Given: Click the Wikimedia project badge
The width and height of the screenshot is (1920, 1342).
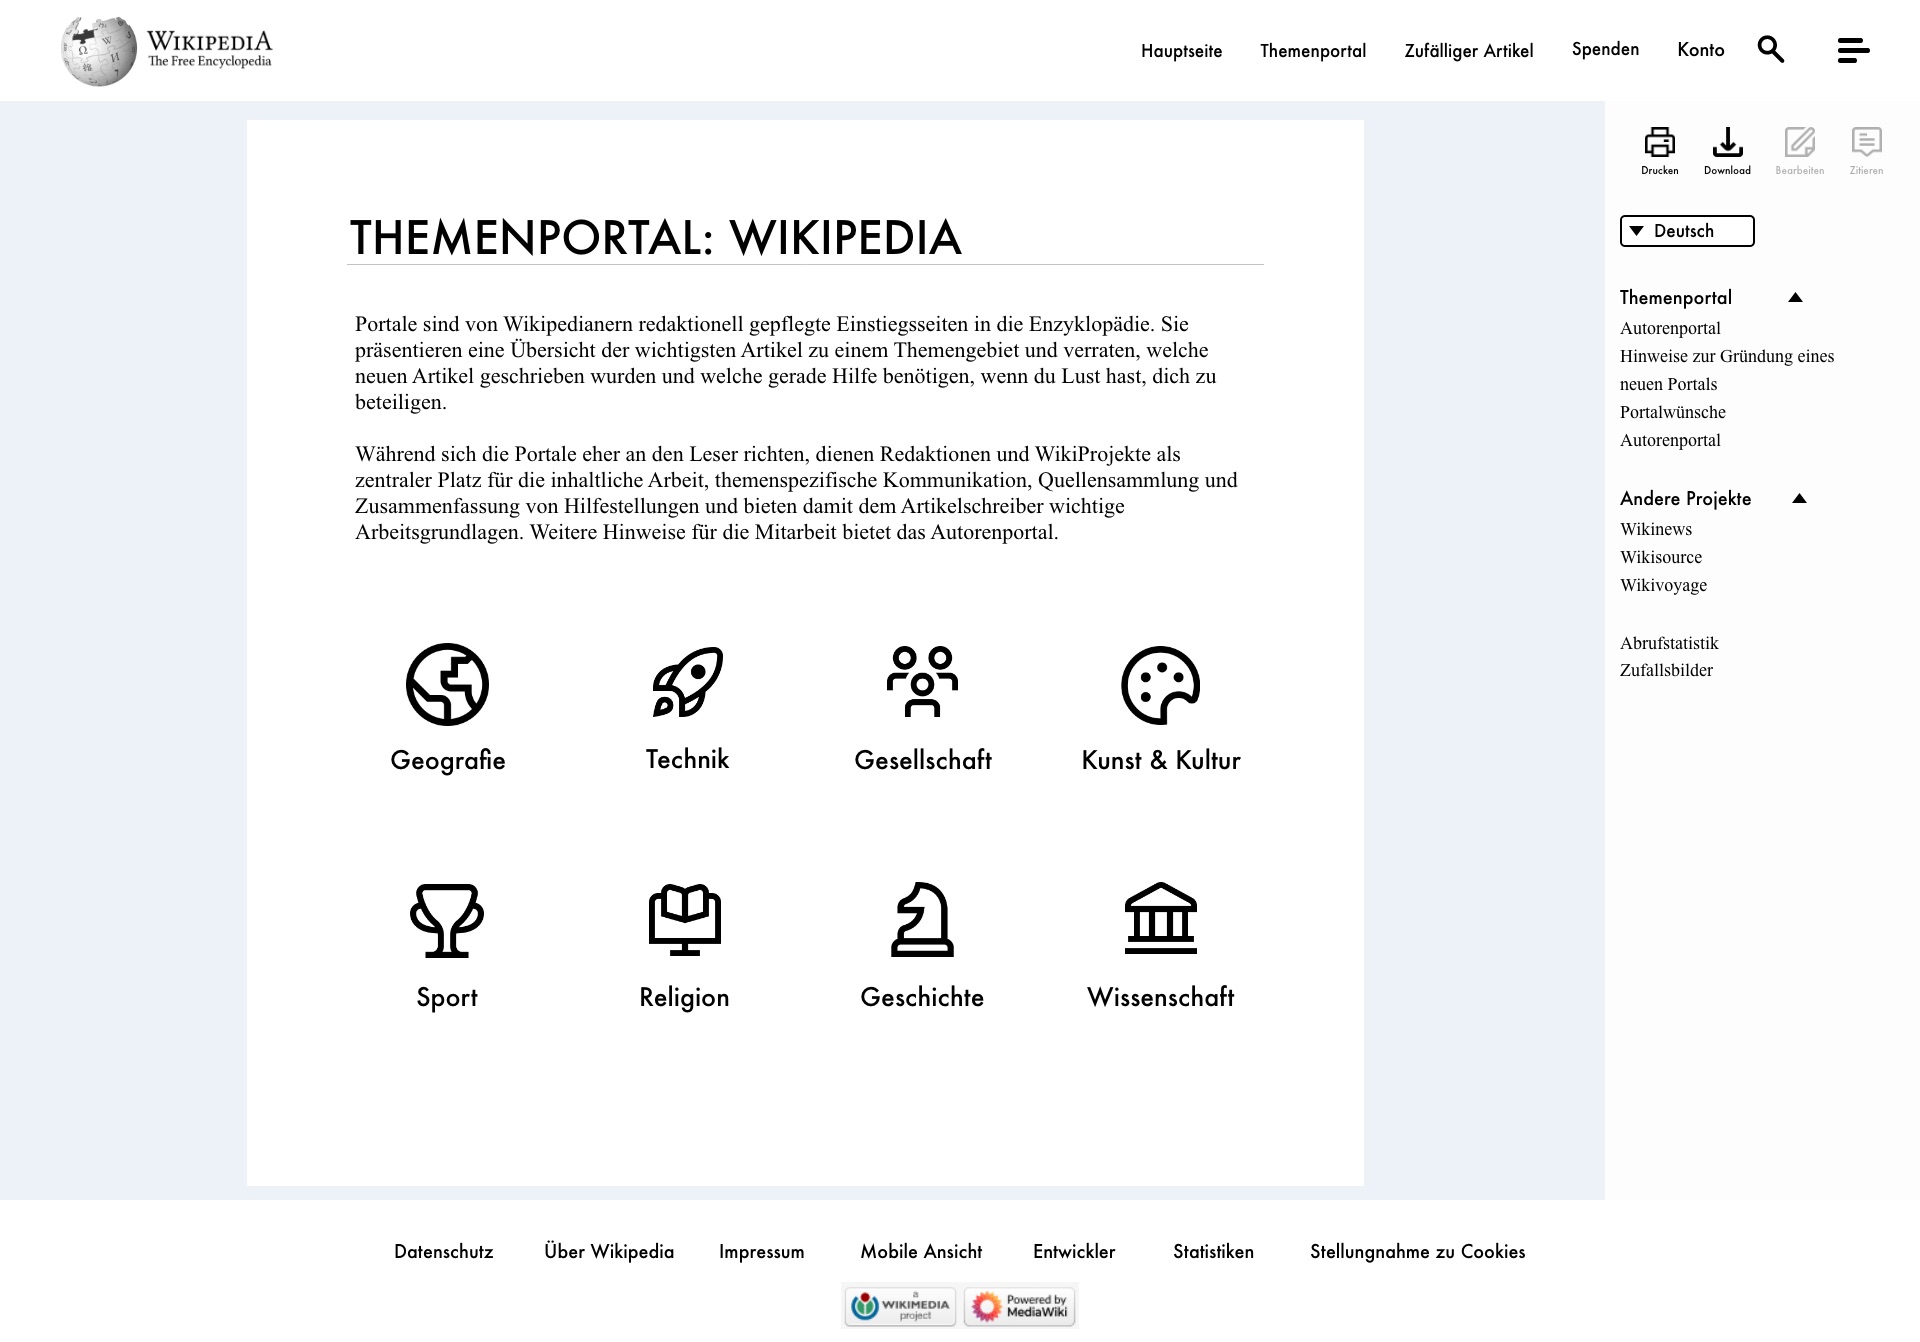Looking at the screenshot, I should tap(901, 1306).
